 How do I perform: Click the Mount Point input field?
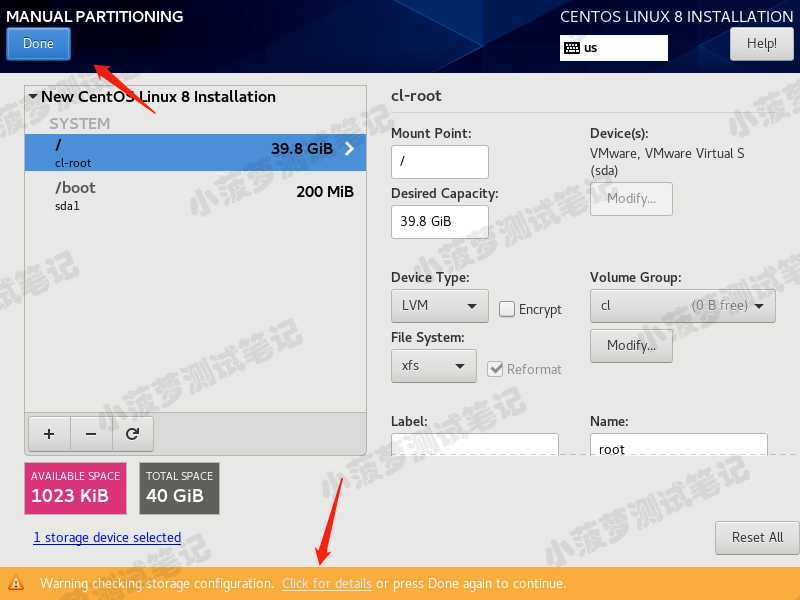pos(439,162)
